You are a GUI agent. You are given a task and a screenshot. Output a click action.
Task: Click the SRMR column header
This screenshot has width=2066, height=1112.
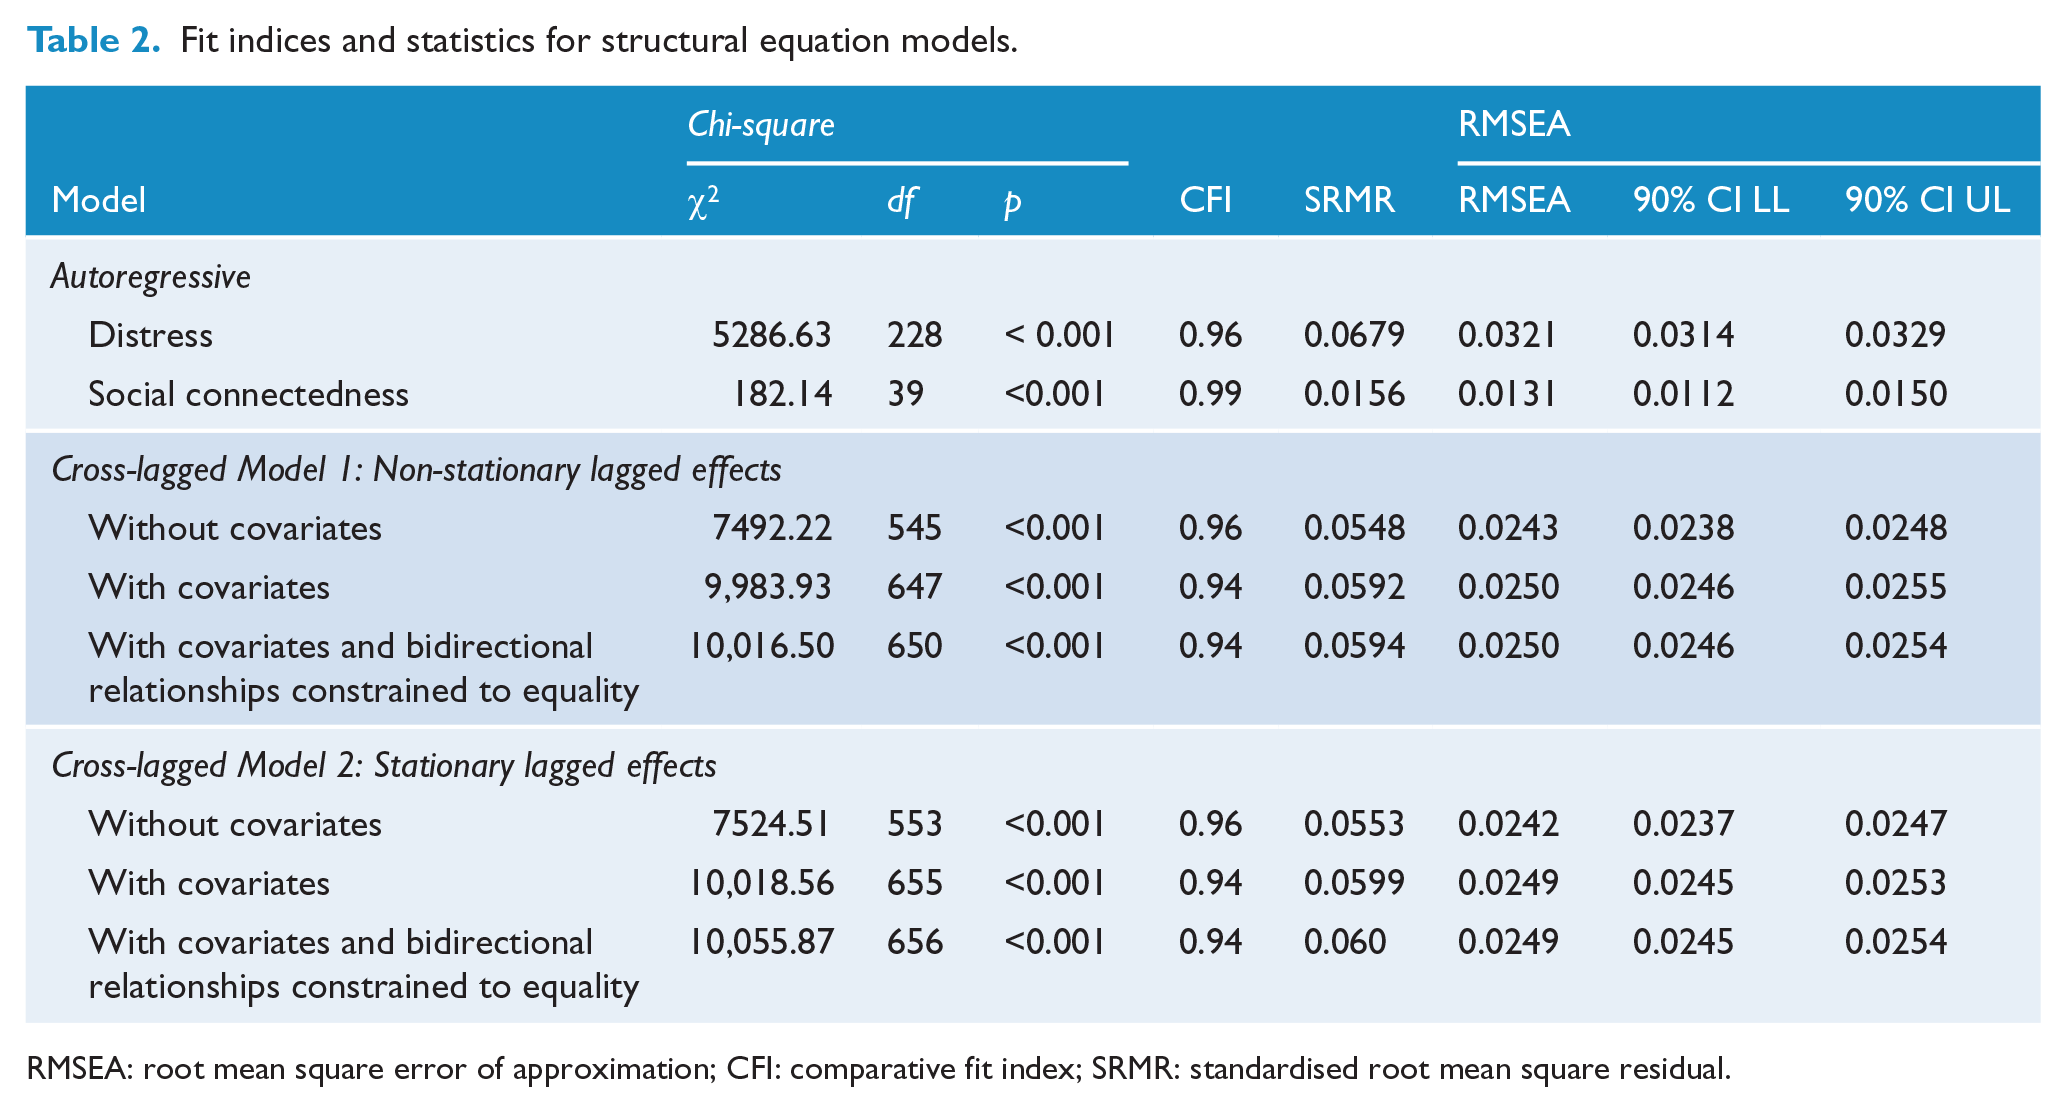pyautogui.click(x=1349, y=200)
